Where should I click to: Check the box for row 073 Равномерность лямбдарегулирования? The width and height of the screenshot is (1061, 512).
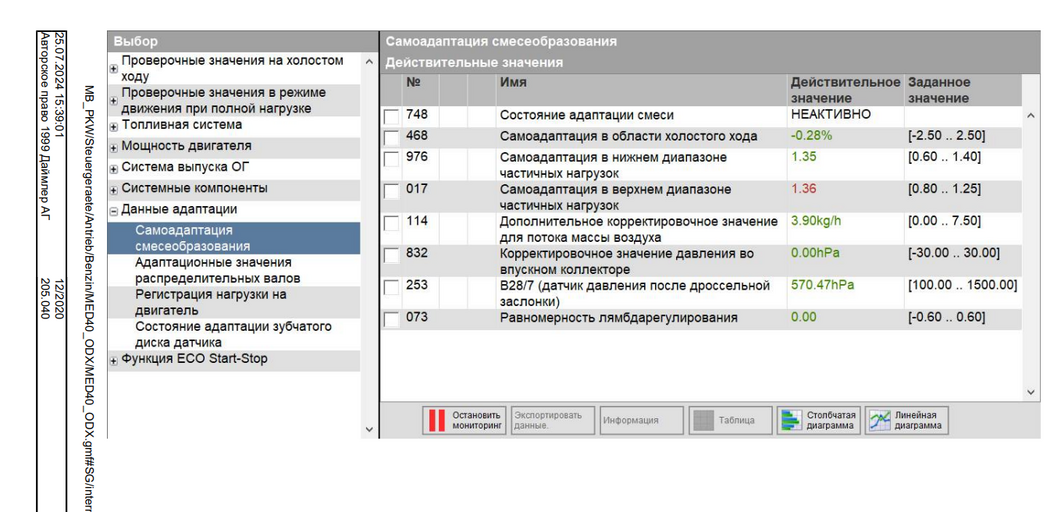[x=391, y=319]
